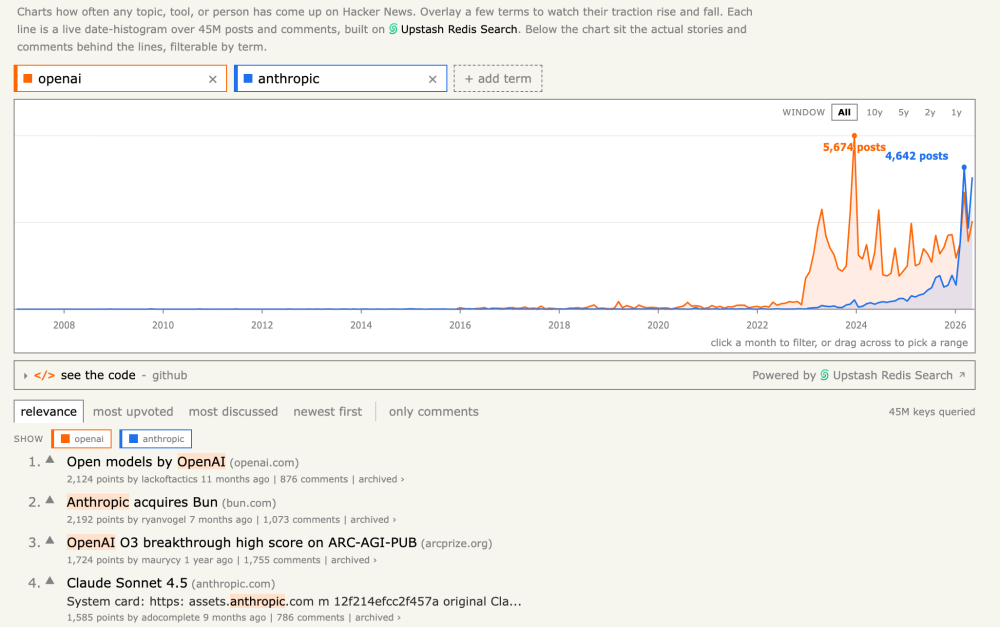1000x627 pixels.
Task: Click the 4,642 posts anthropic peak marker
Action: click(x=964, y=167)
